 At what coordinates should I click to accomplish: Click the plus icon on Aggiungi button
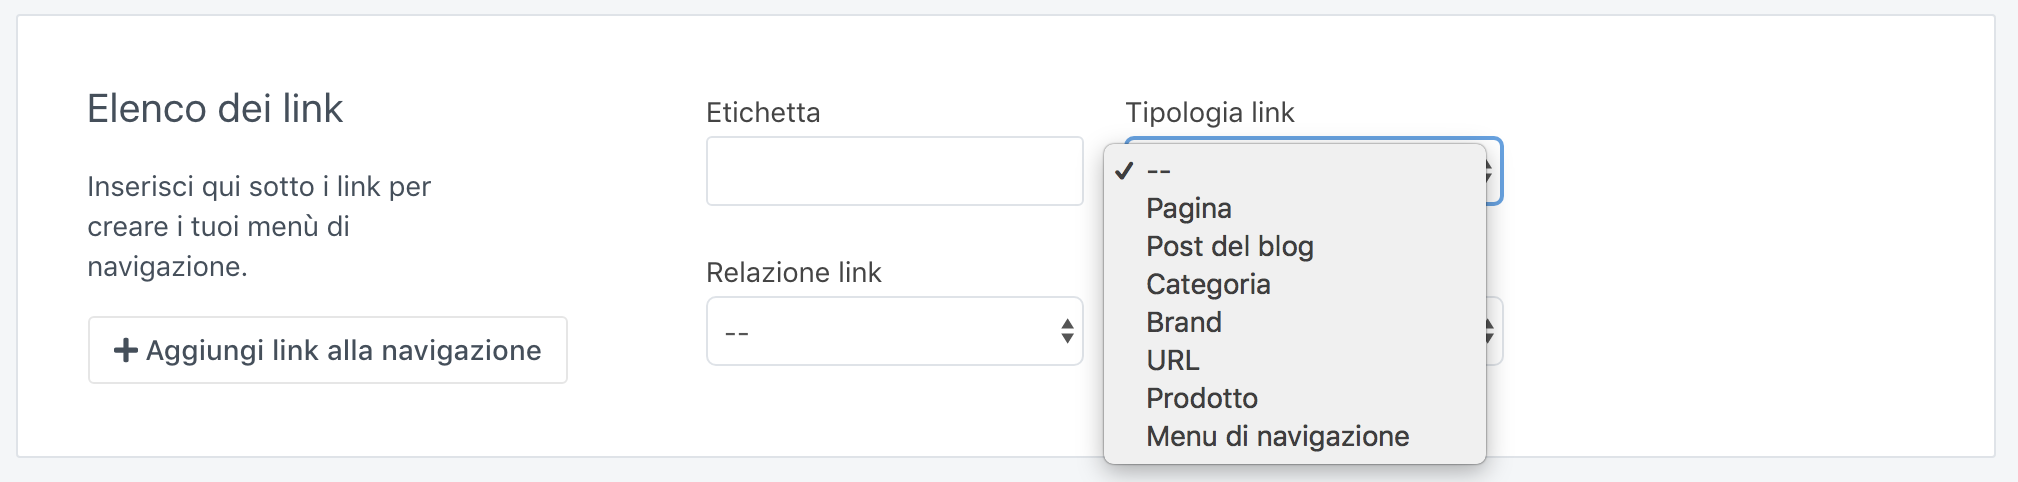[x=125, y=350]
